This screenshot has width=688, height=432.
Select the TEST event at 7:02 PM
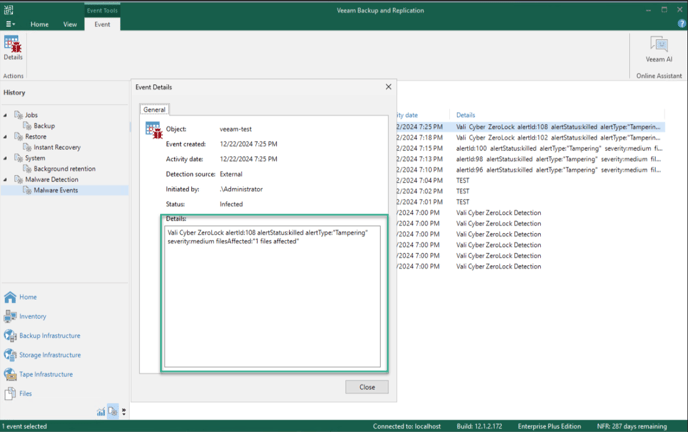[x=531, y=191]
